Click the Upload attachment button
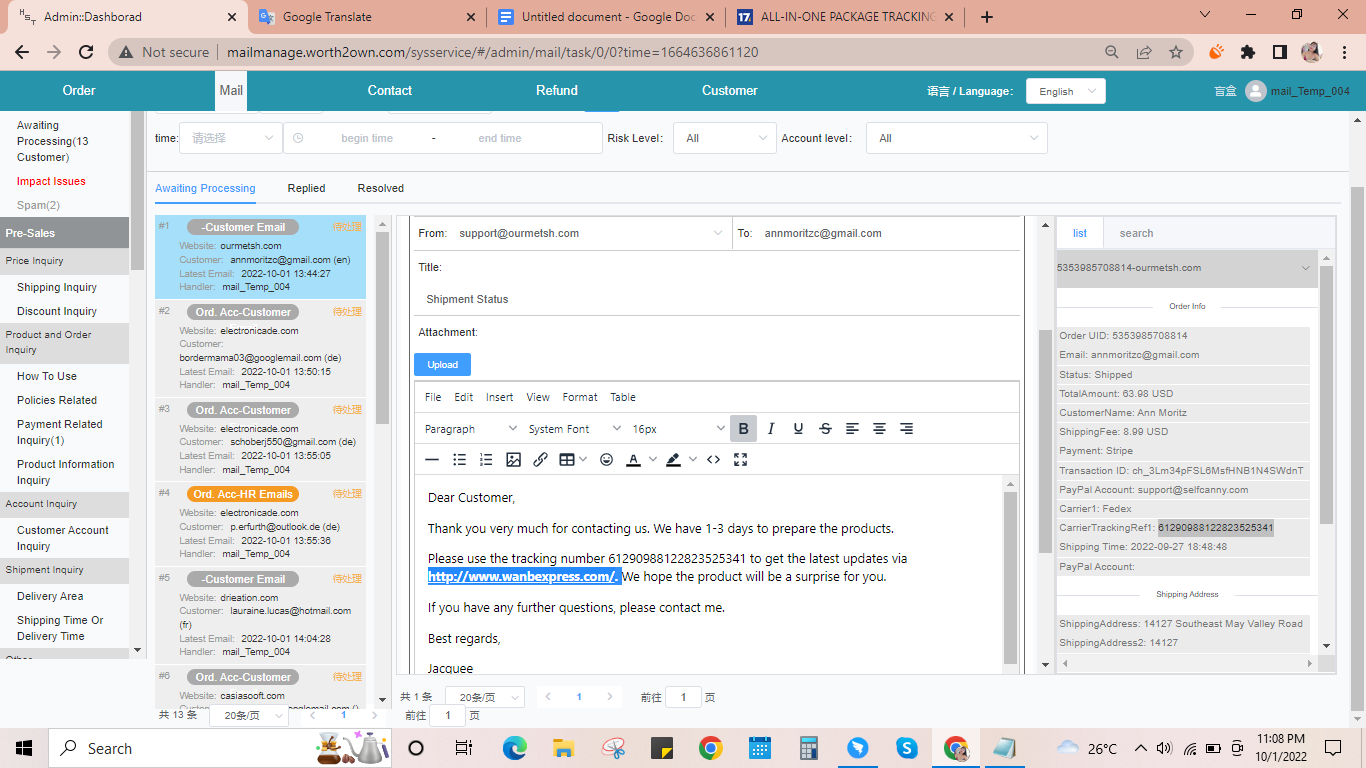This screenshot has width=1366, height=768. pyautogui.click(x=442, y=365)
